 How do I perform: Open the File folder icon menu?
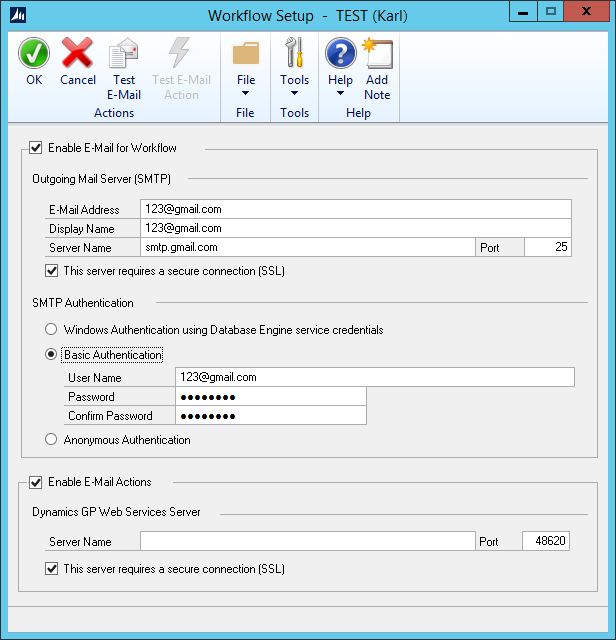(246, 53)
